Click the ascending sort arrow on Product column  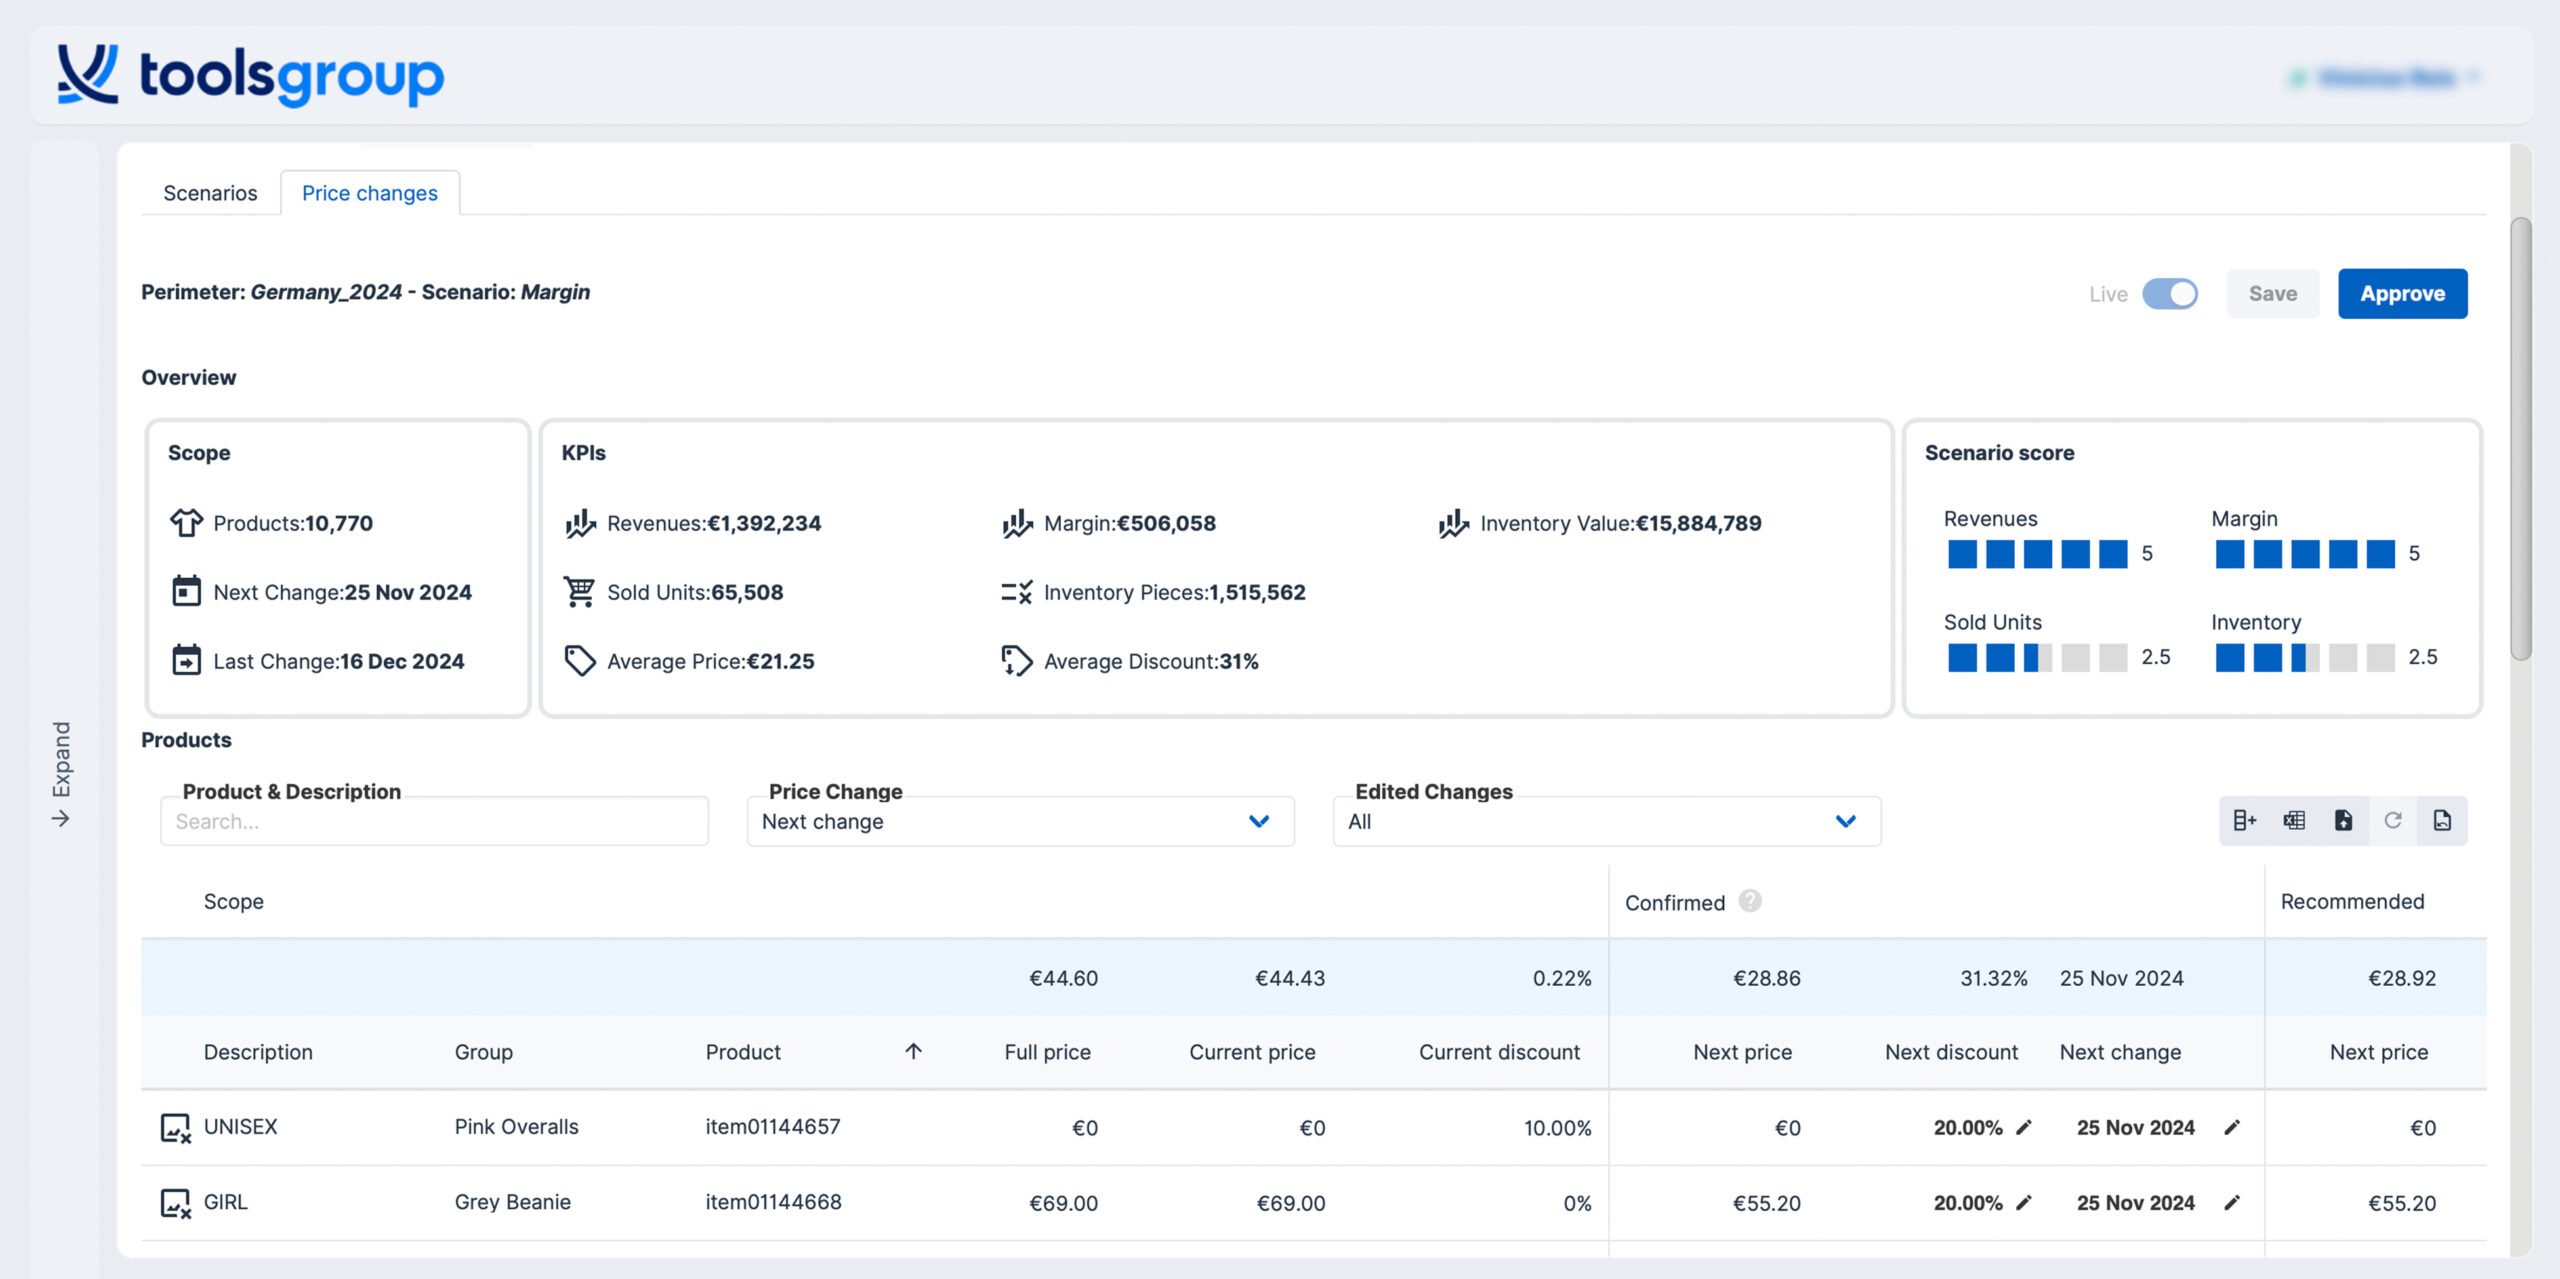913,1051
